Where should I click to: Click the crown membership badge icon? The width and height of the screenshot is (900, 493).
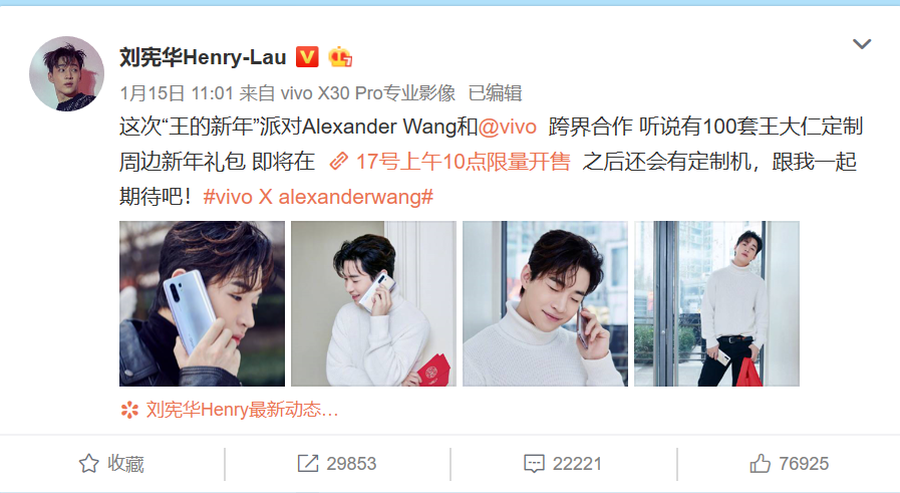[340, 57]
